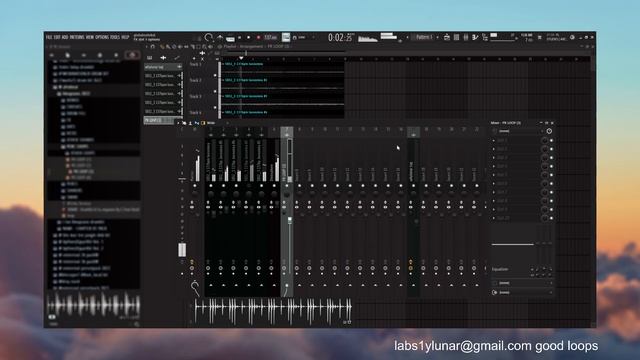Show the channel rack via the toolbar icon
Viewport: 640px width, 360px height.
466,38
